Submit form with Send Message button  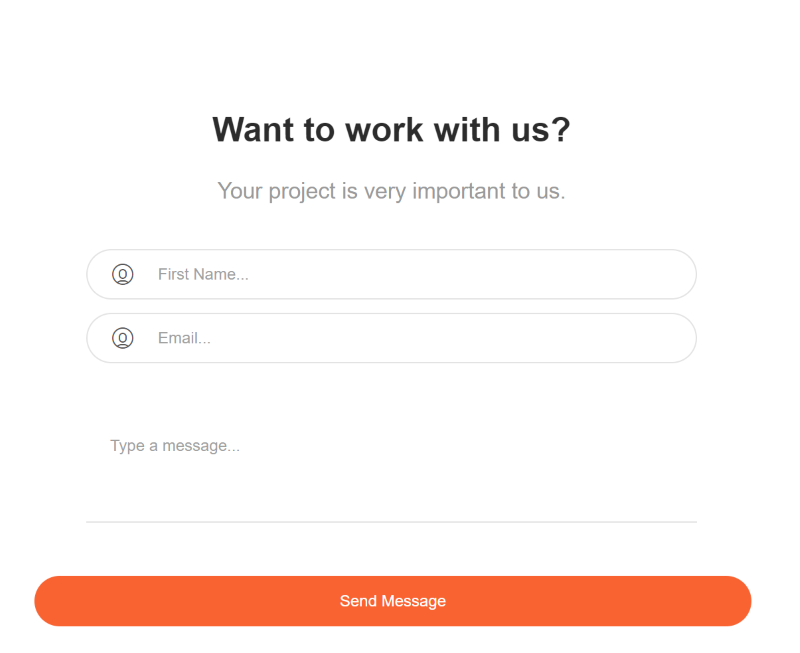[392, 601]
